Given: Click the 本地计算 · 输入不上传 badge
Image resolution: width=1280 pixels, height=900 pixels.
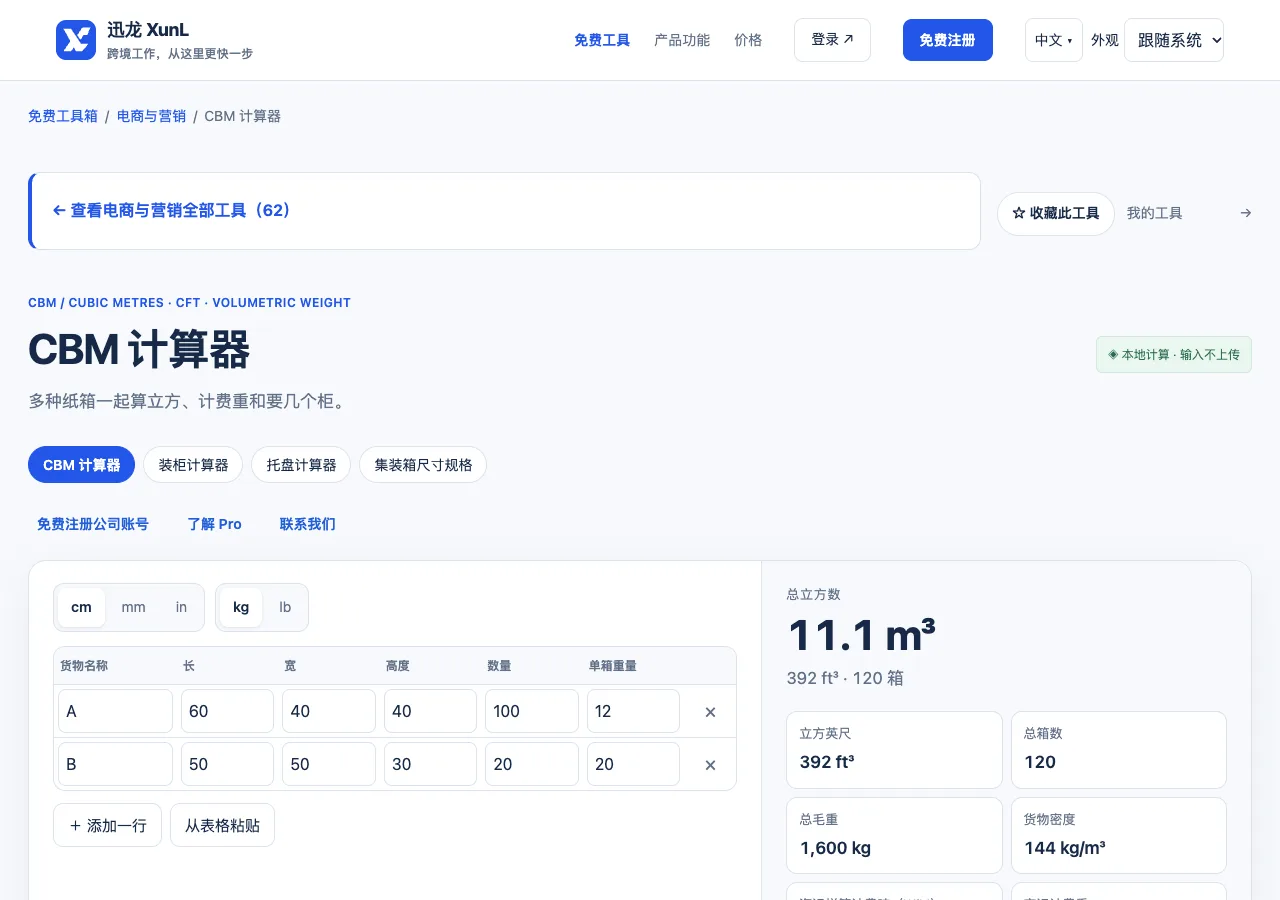Looking at the screenshot, I should tap(1174, 355).
